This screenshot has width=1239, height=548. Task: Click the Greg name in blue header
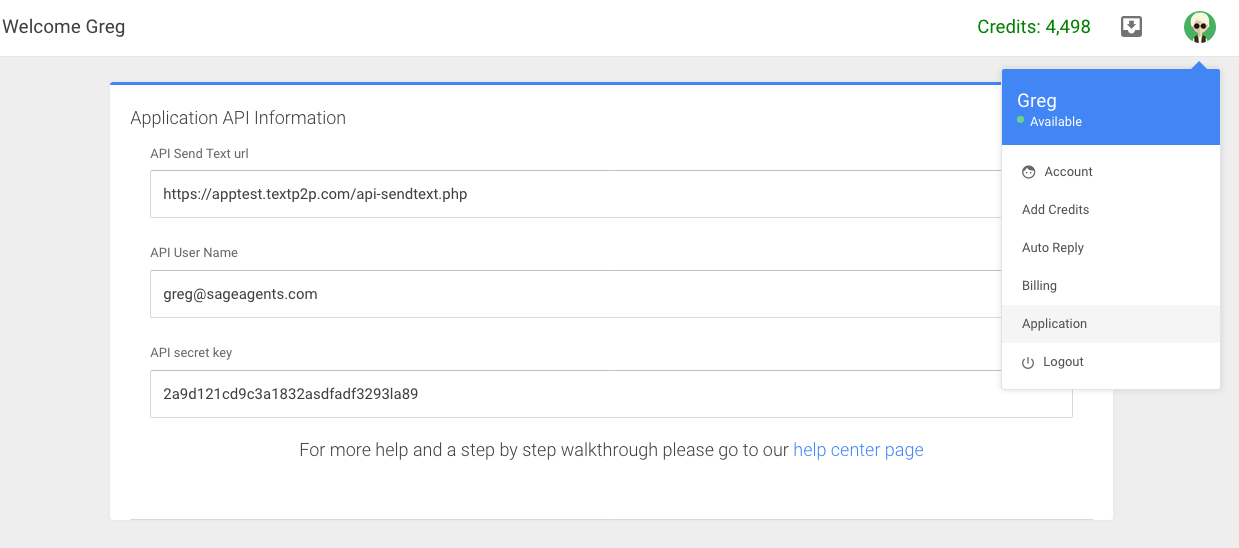(x=1037, y=100)
